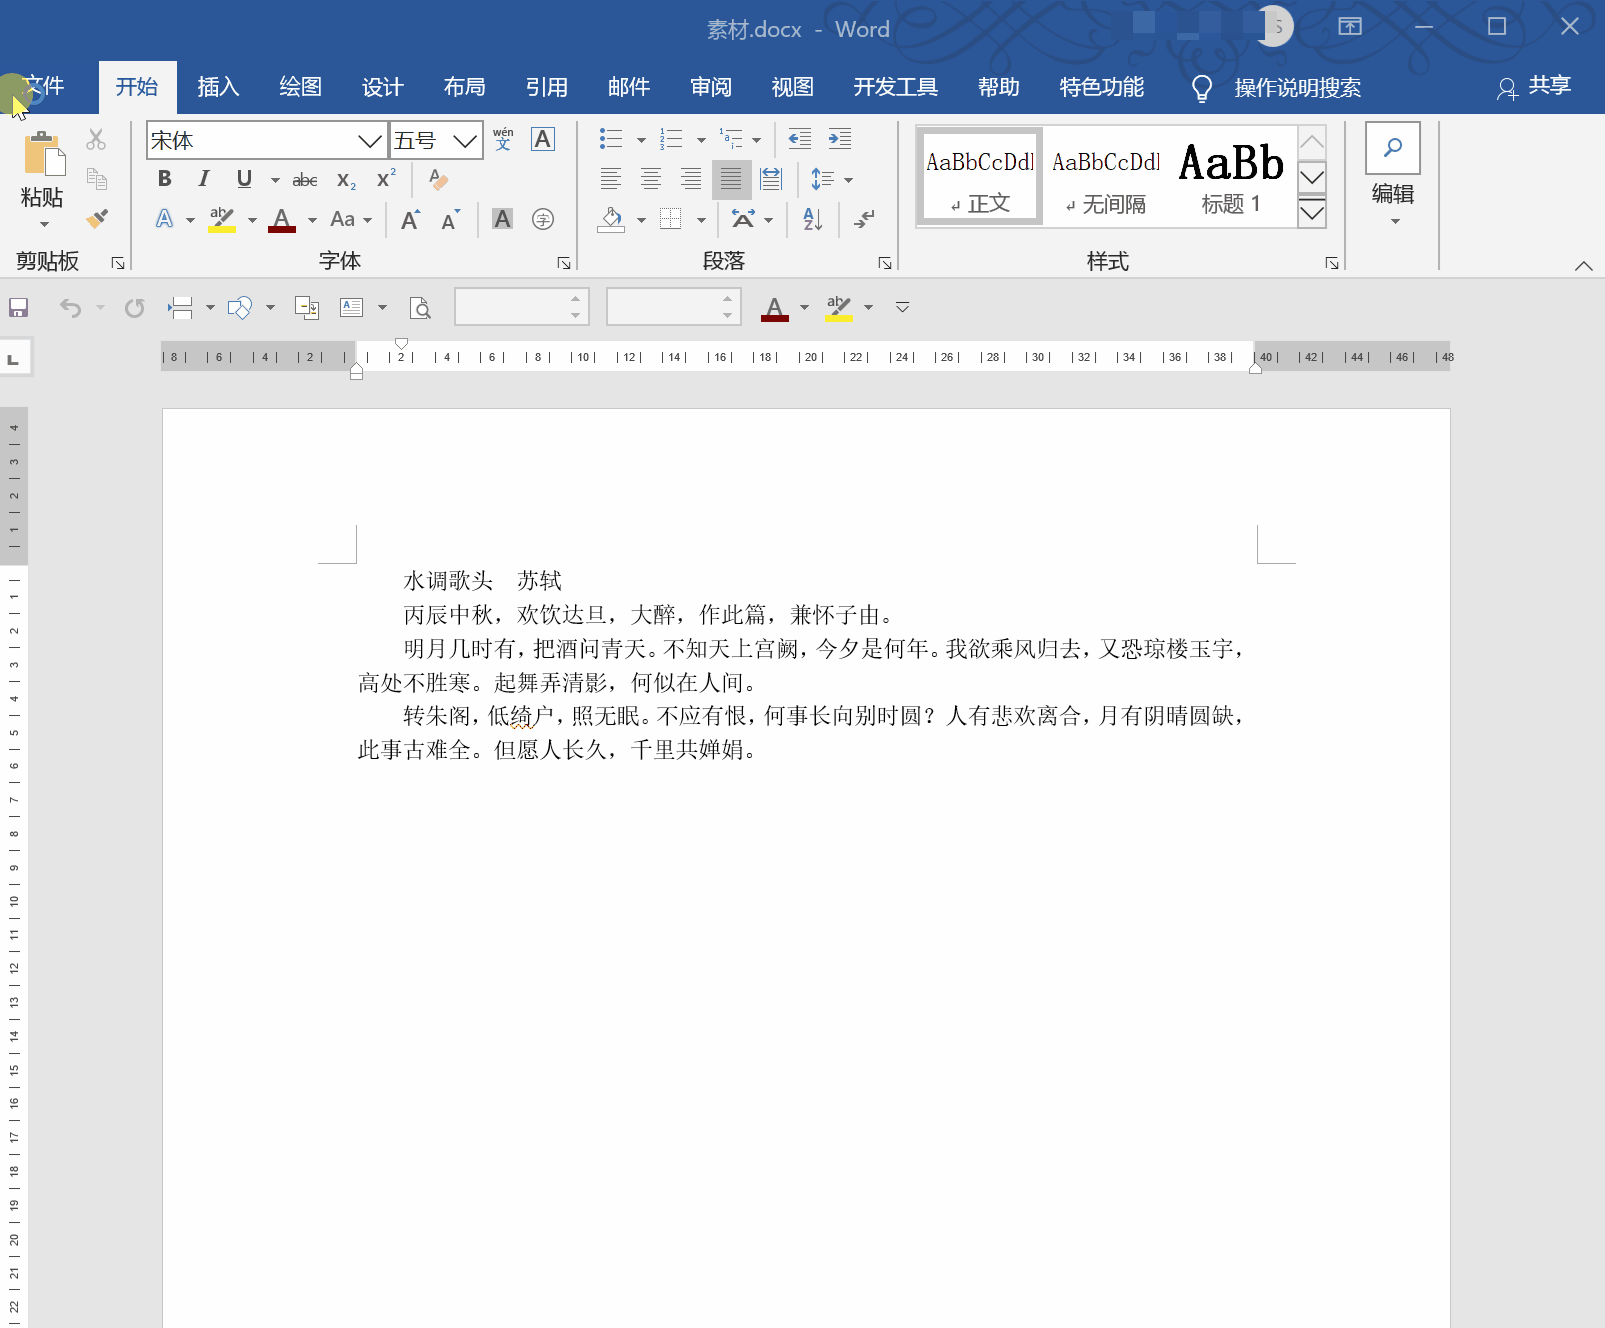
Task: Switch to the 插入 tab
Action: [x=218, y=88]
